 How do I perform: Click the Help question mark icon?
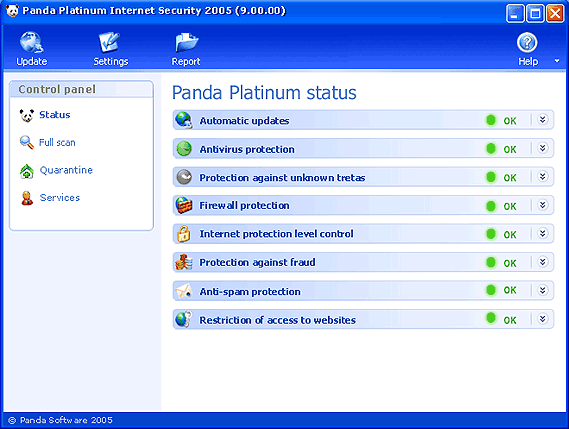coord(527,42)
